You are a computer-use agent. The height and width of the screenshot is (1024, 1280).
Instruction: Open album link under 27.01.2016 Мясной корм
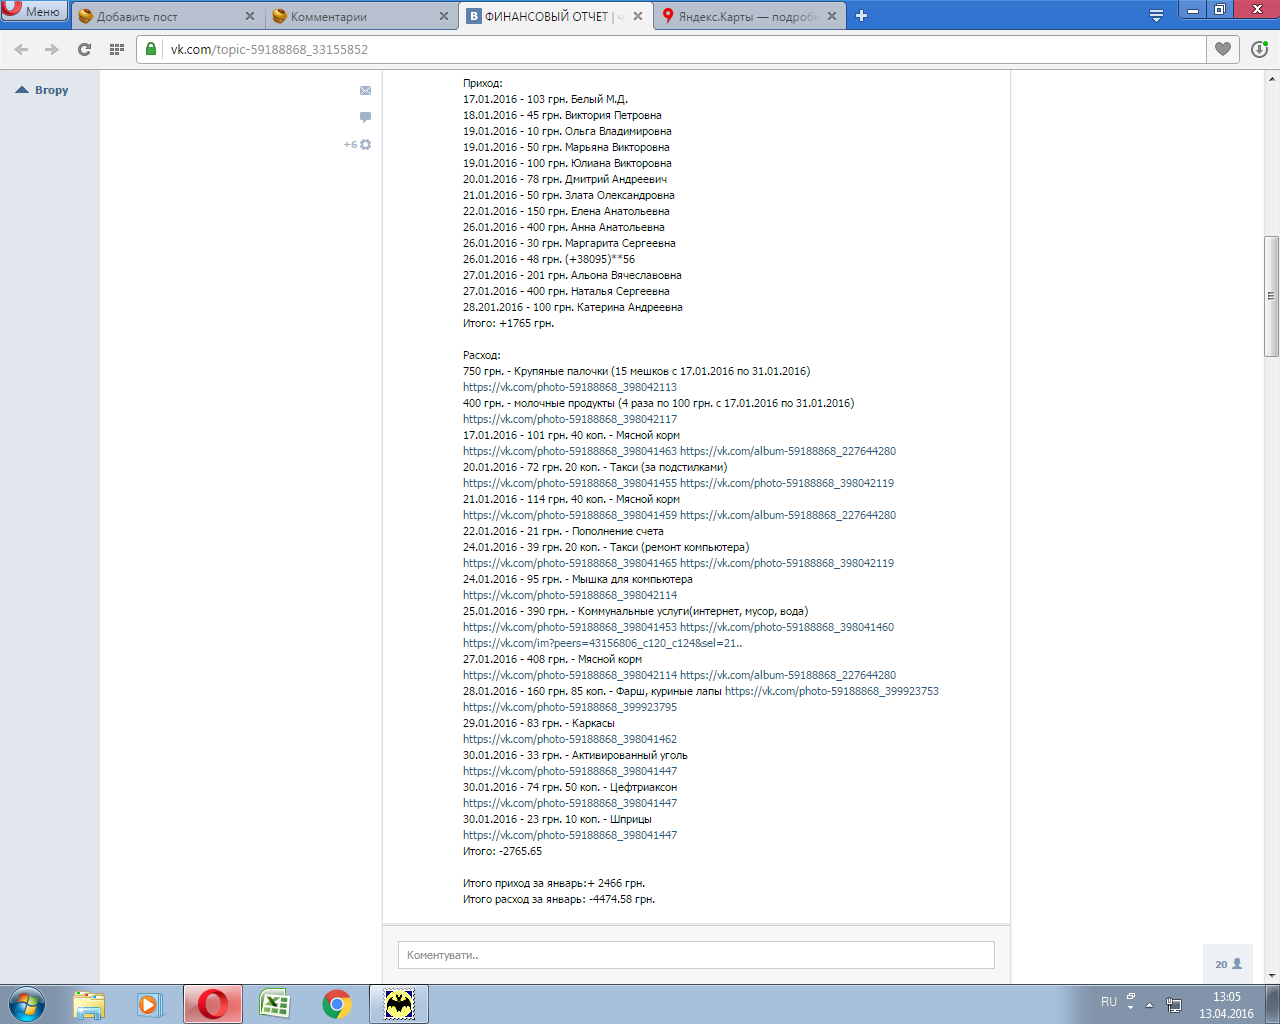(788, 675)
